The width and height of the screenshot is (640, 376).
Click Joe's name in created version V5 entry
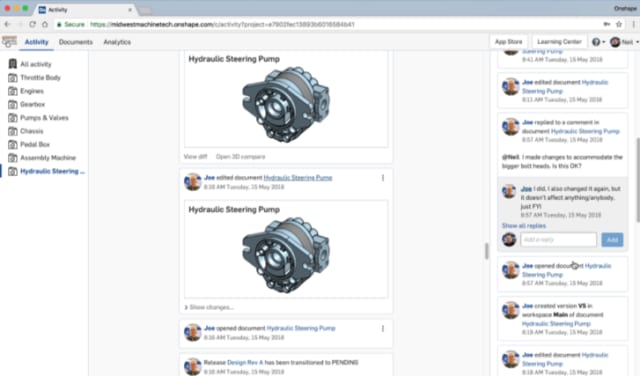pyautogui.click(x=527, y=306)
